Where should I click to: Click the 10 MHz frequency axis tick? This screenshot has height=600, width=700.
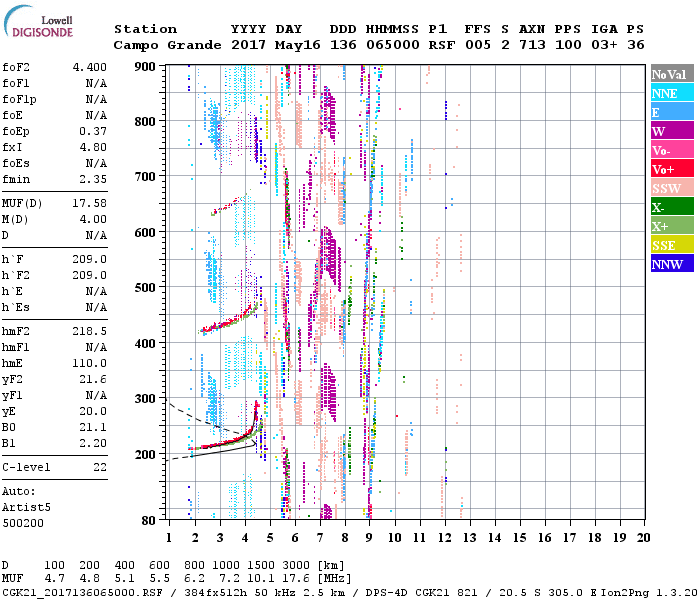pos(395,537)
